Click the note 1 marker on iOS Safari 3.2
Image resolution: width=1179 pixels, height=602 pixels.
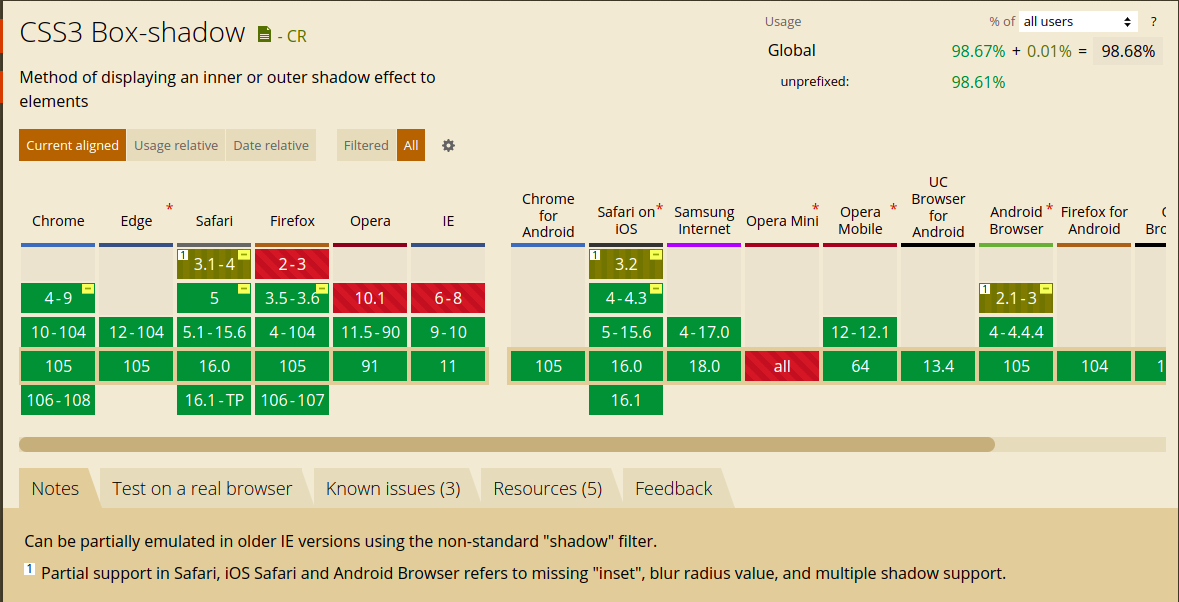[x=595, y=256]
